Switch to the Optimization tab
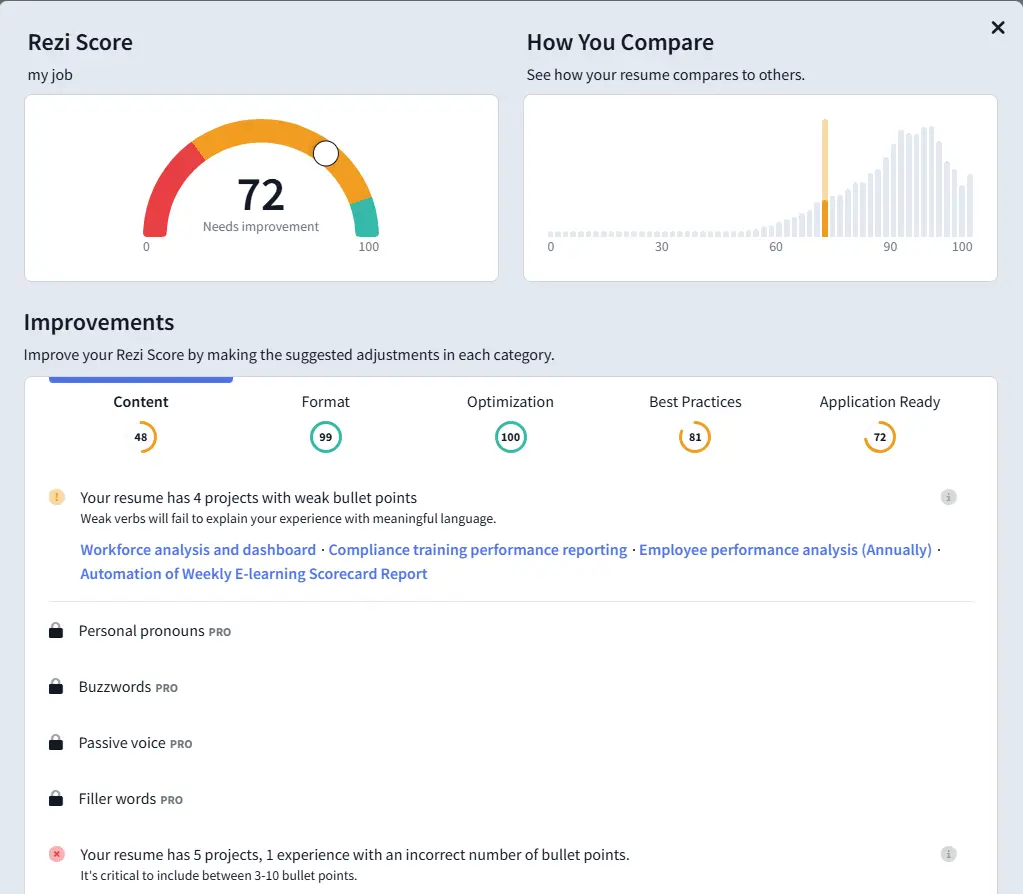This screenshot has height=894, width=1023. (x=510, y=402)
